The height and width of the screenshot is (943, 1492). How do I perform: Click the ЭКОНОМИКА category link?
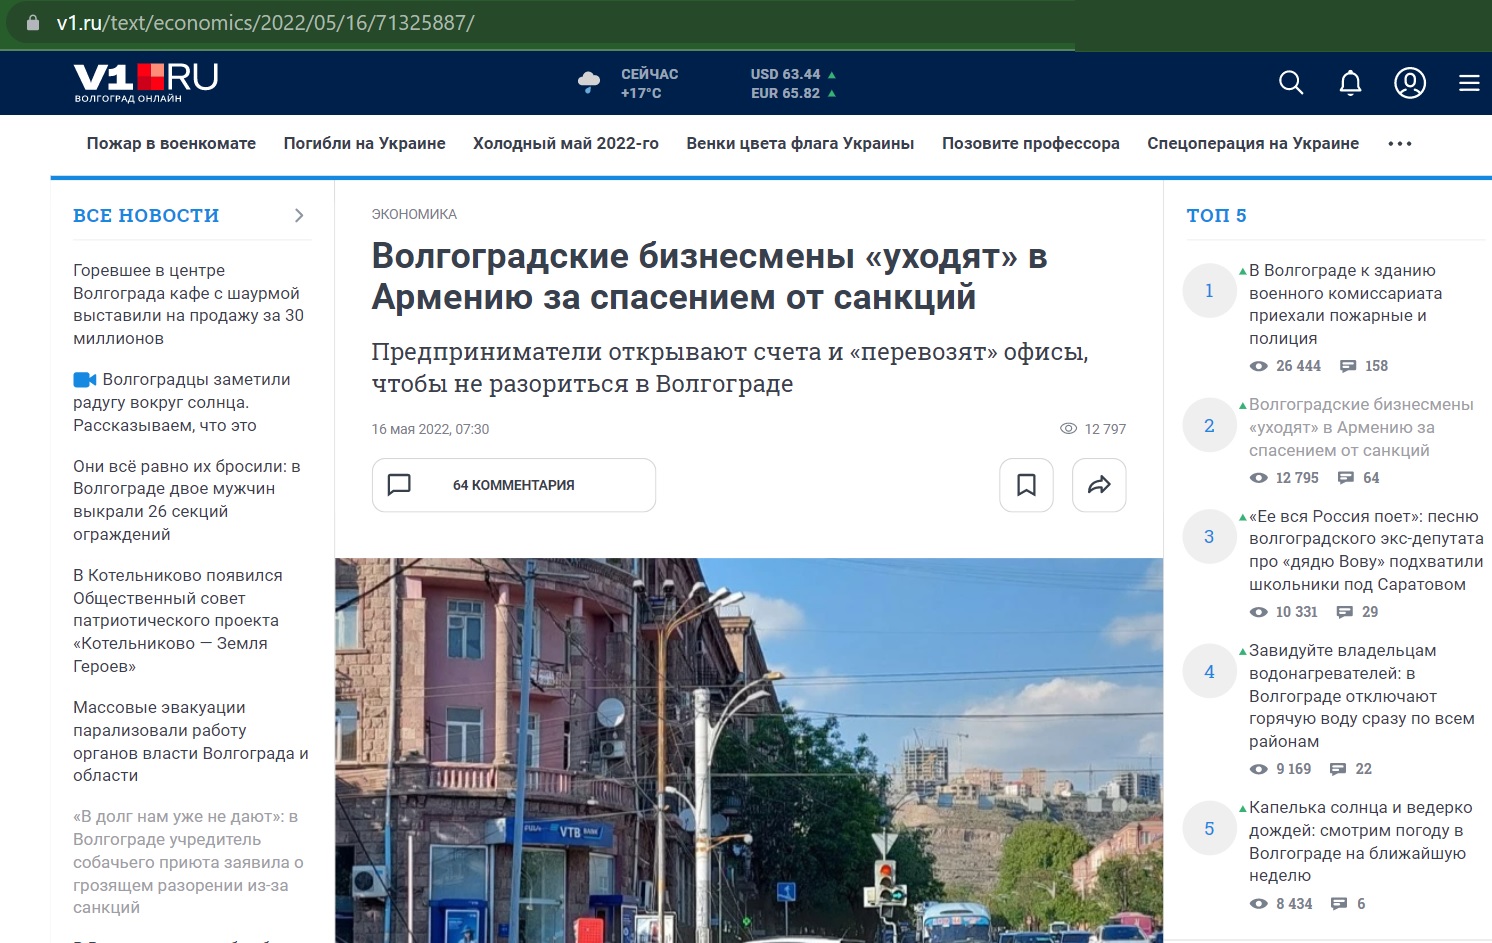click(414, 214)
